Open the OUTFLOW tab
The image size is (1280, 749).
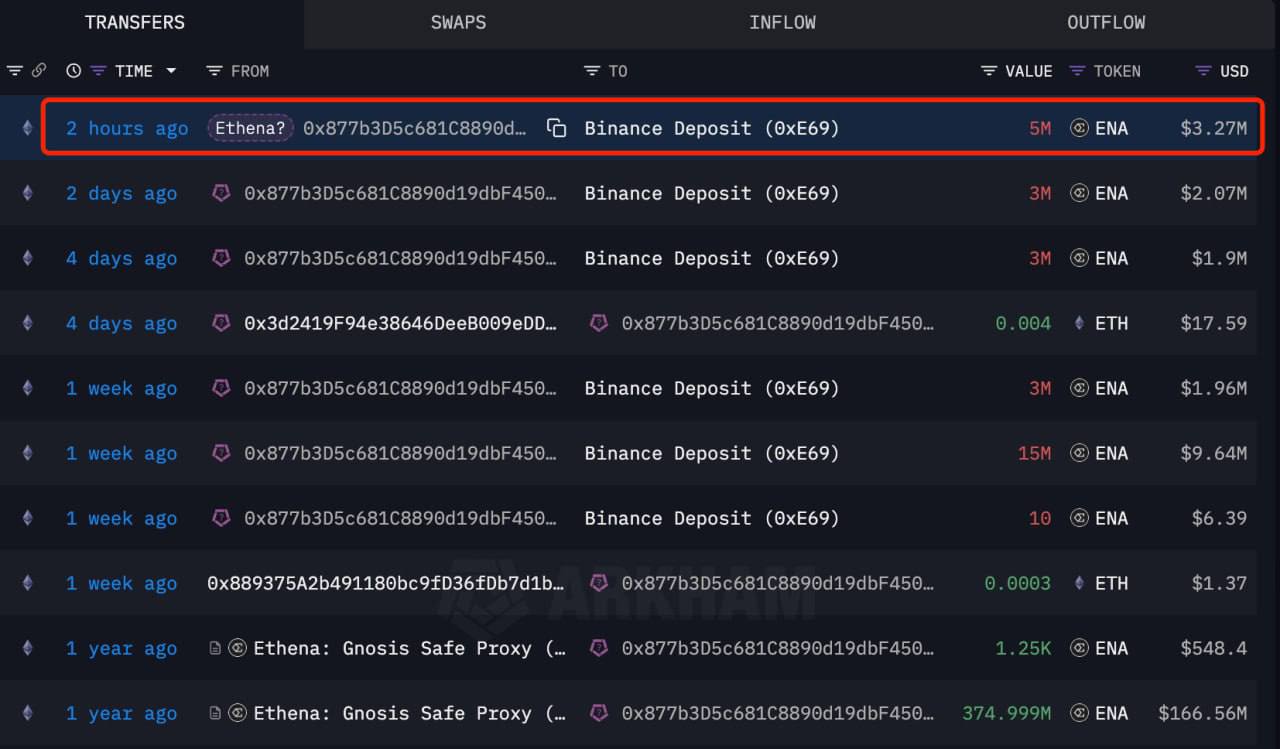[x=1106, y=22]
